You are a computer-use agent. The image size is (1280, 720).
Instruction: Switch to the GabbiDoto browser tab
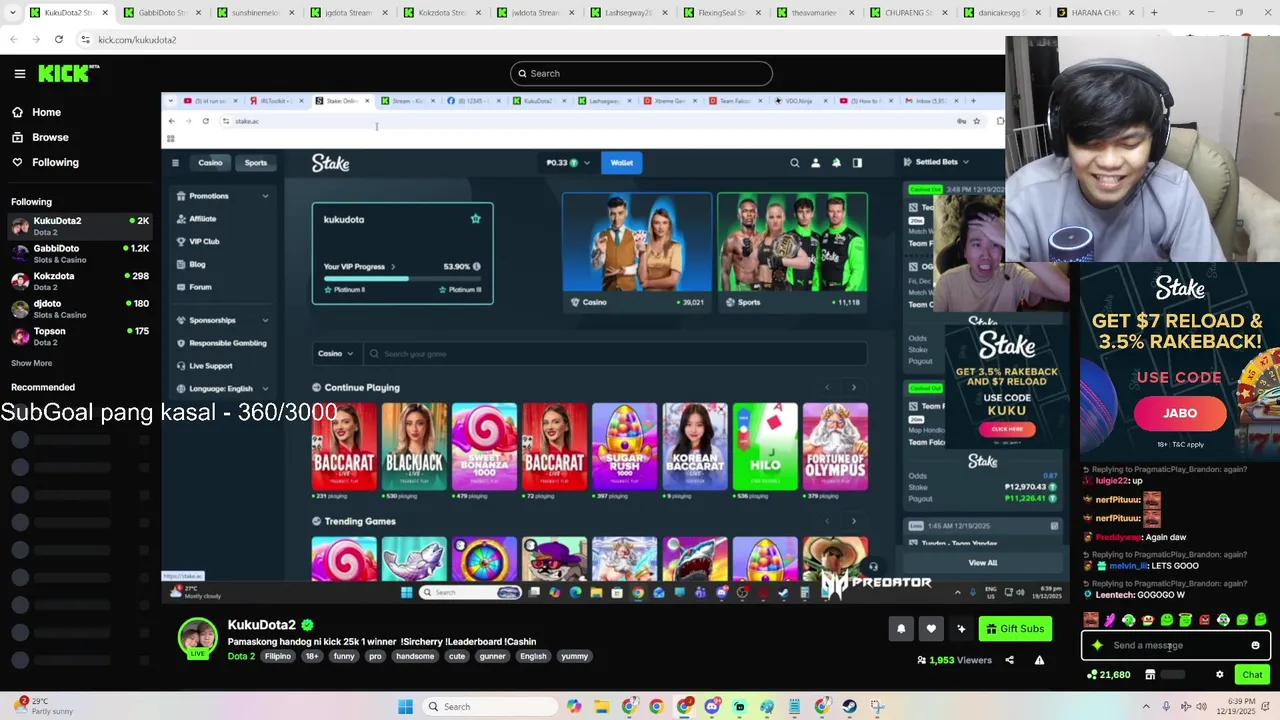160,13
